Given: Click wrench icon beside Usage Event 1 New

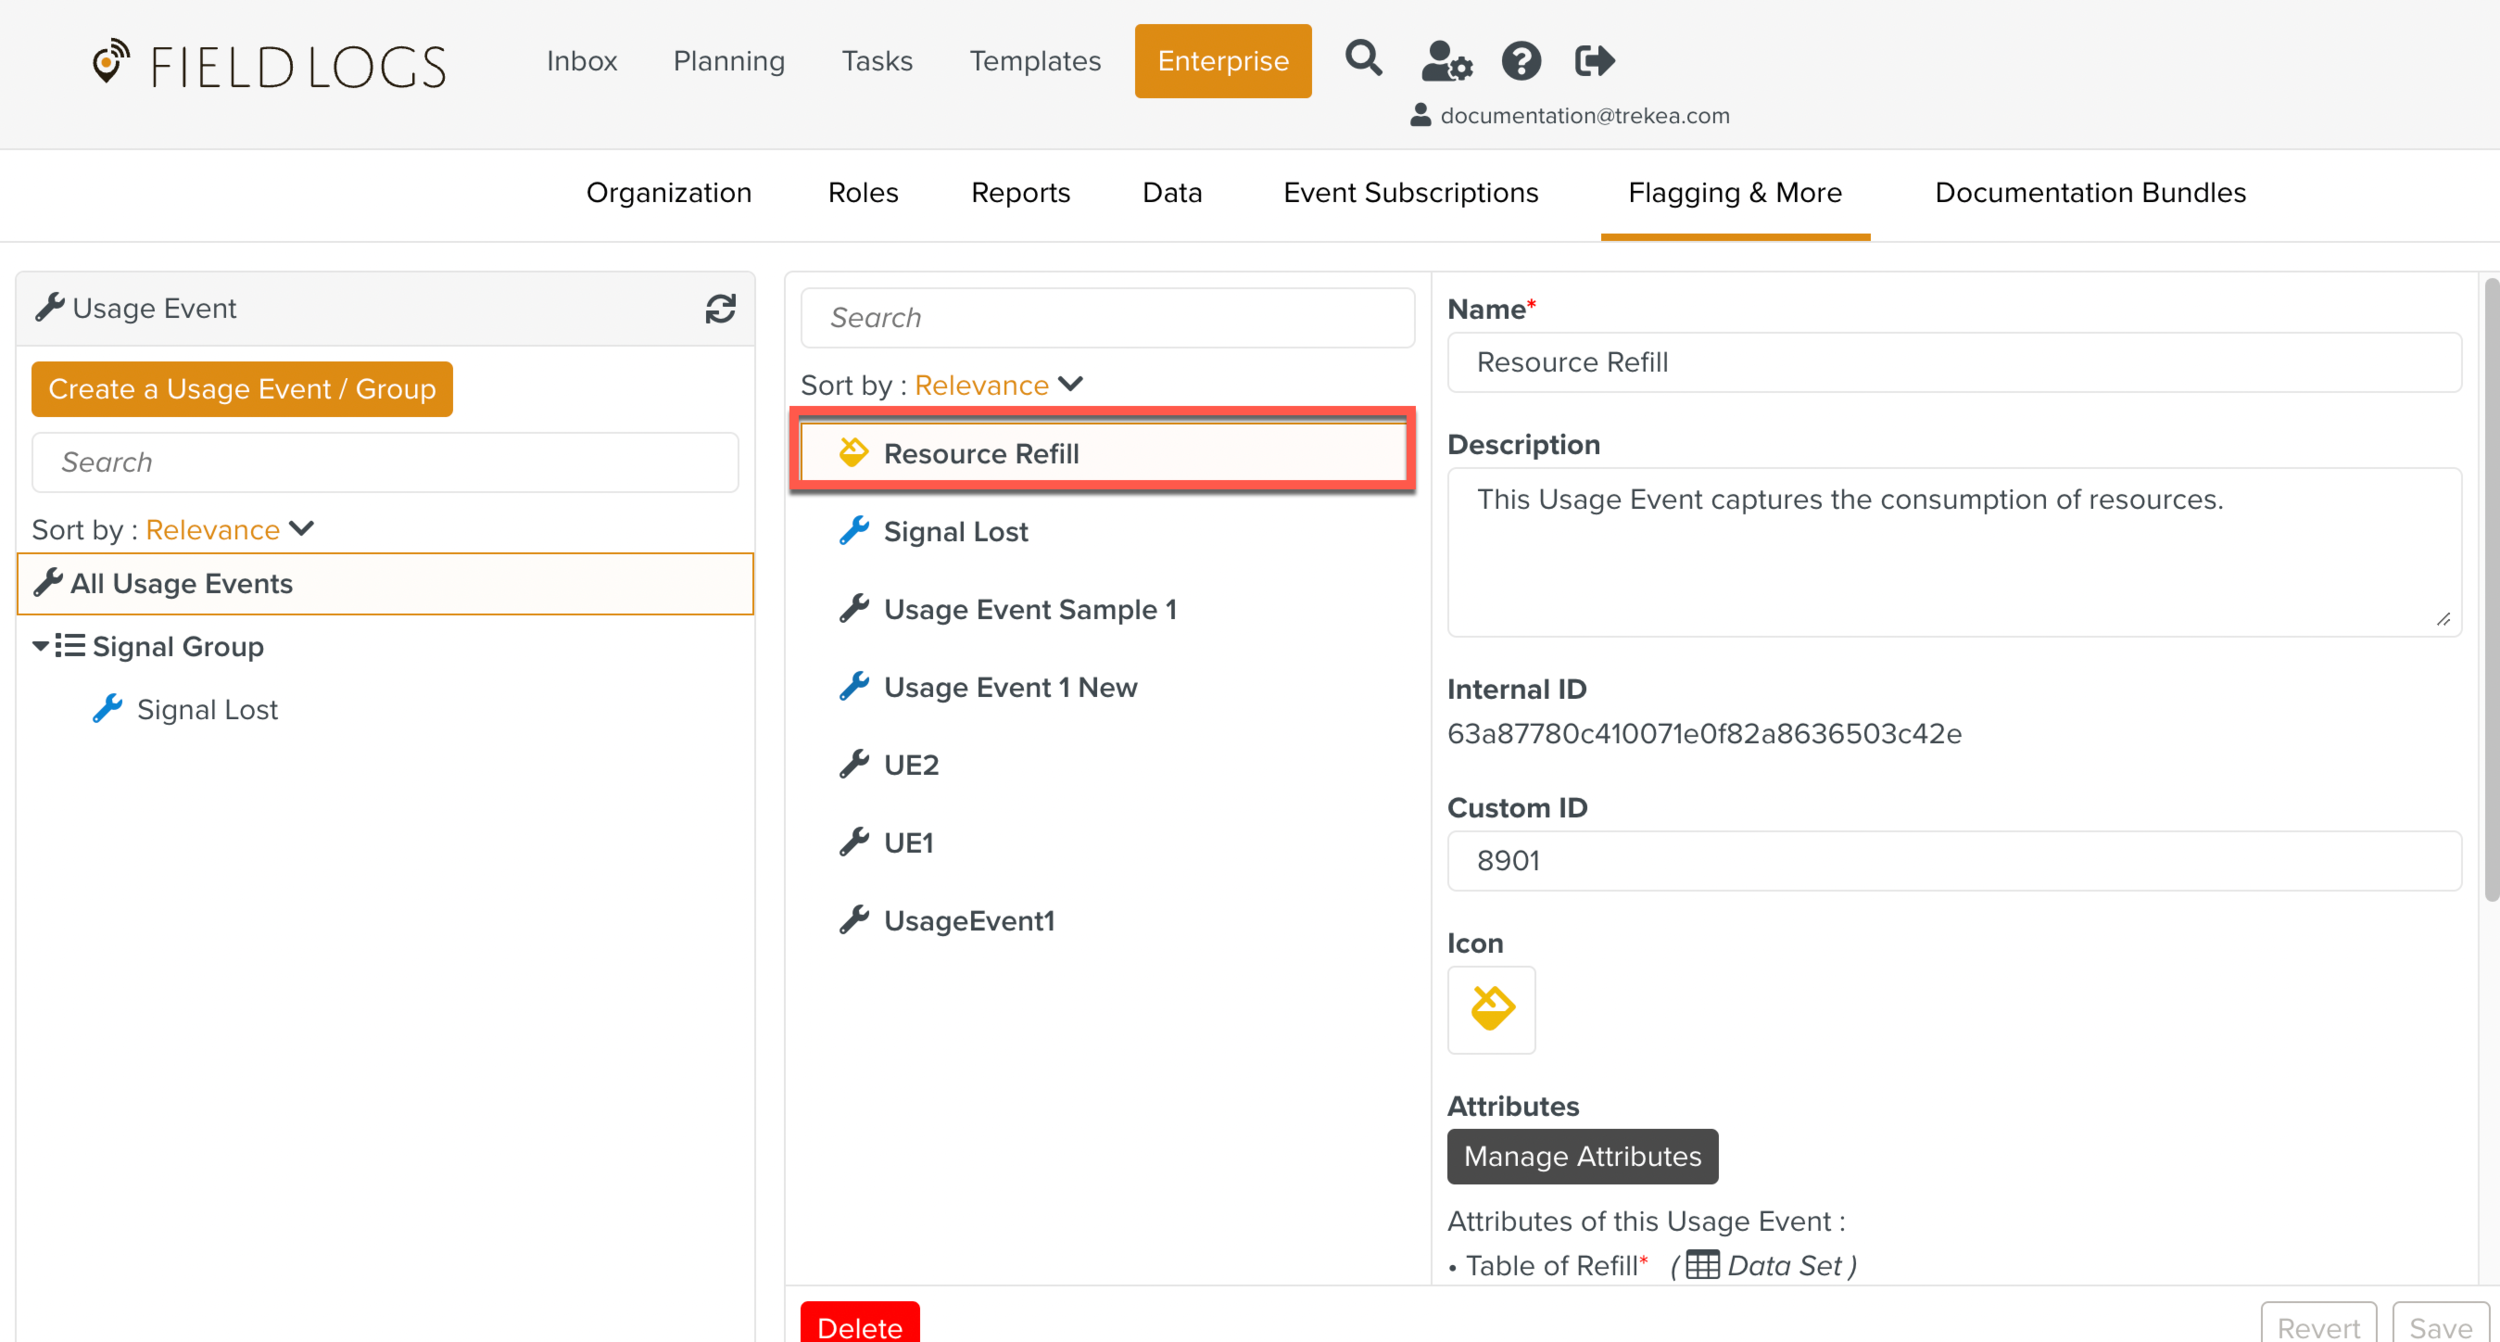Looking at the screenshot, I should [x=853, y=686].
